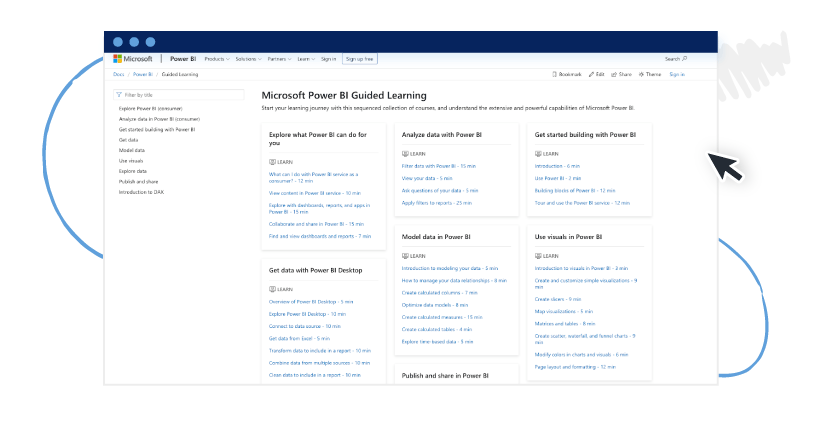This screenshot has height=427, width=820.
Task: Select Introduction to DAX in sidebar
Action: pyautogui.click(x=141, y=192)
